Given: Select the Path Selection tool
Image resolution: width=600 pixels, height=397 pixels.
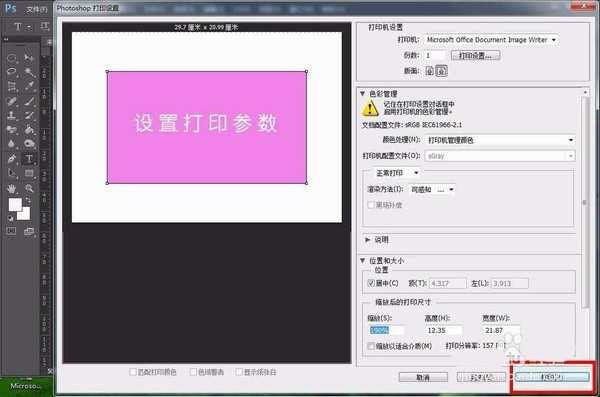Looking at the screenshot, I should tap(12, 173).
